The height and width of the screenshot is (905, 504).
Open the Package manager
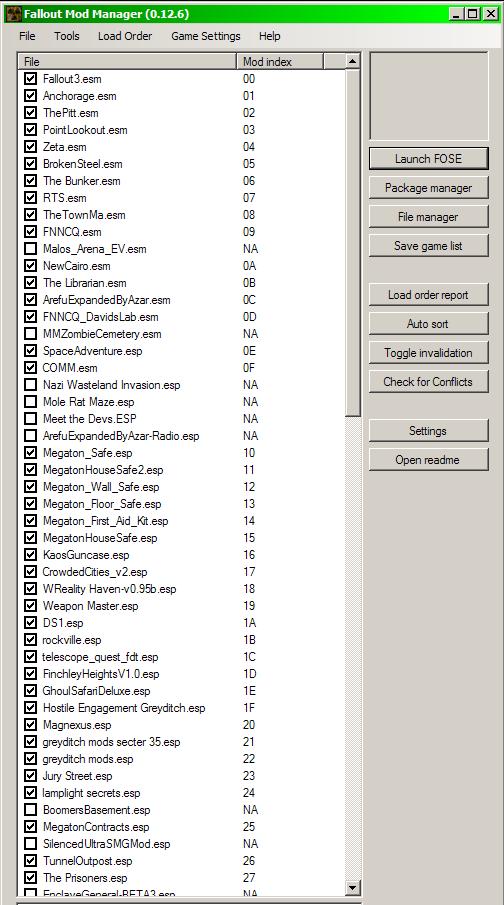click(x=428, y=188)
